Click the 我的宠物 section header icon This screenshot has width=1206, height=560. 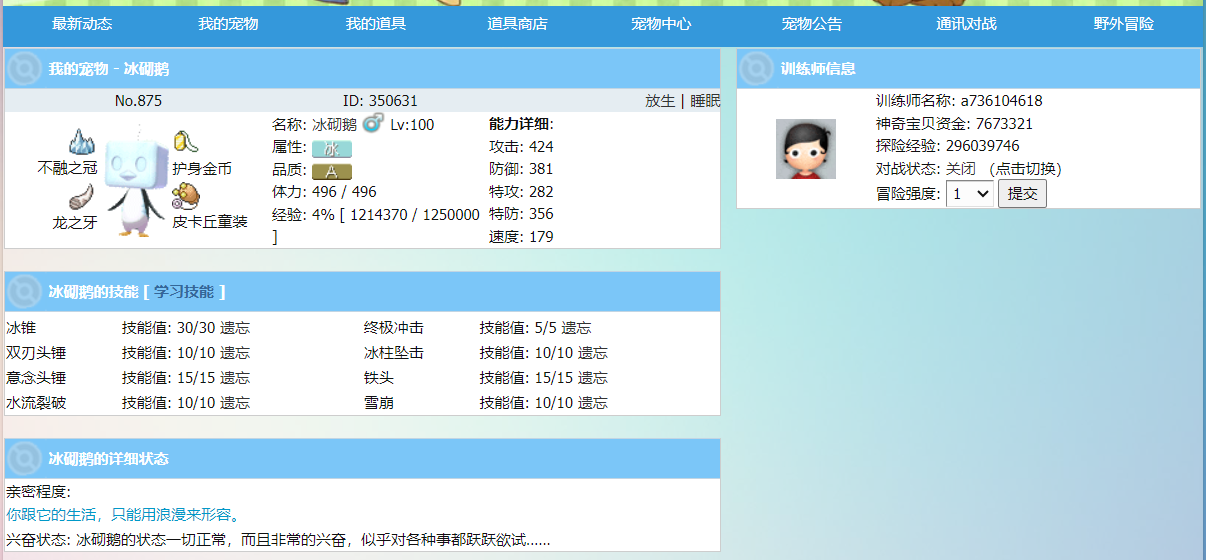24,68
